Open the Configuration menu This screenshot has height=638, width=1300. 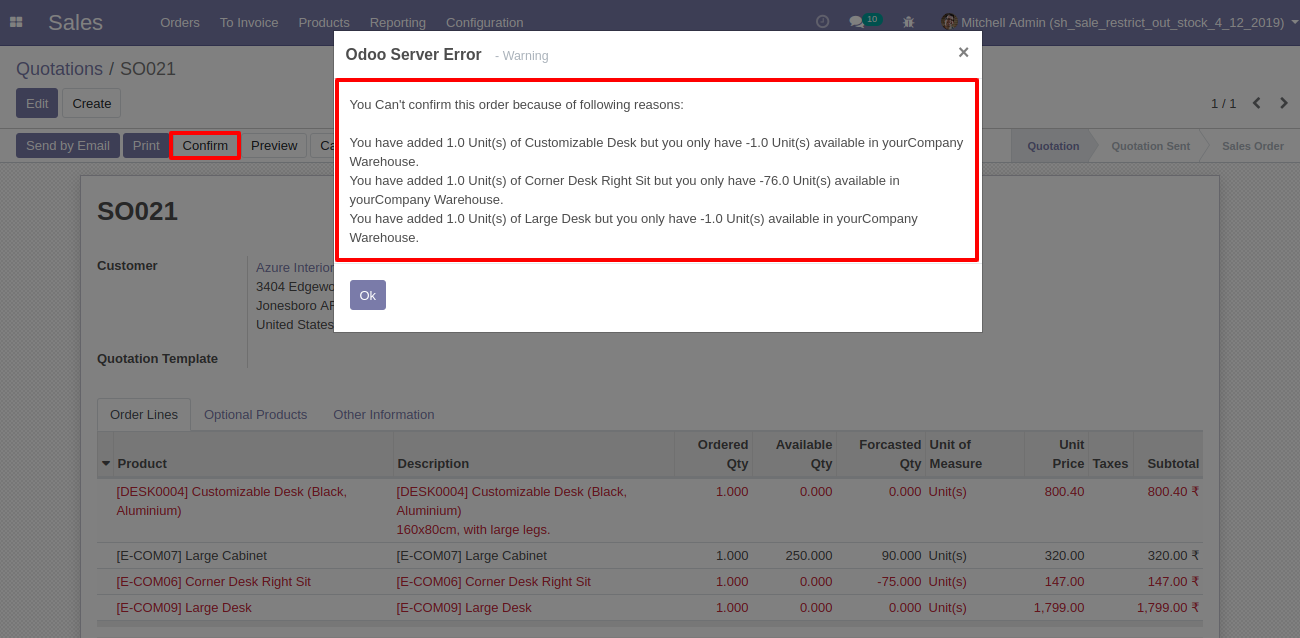[x=485, y=22]
